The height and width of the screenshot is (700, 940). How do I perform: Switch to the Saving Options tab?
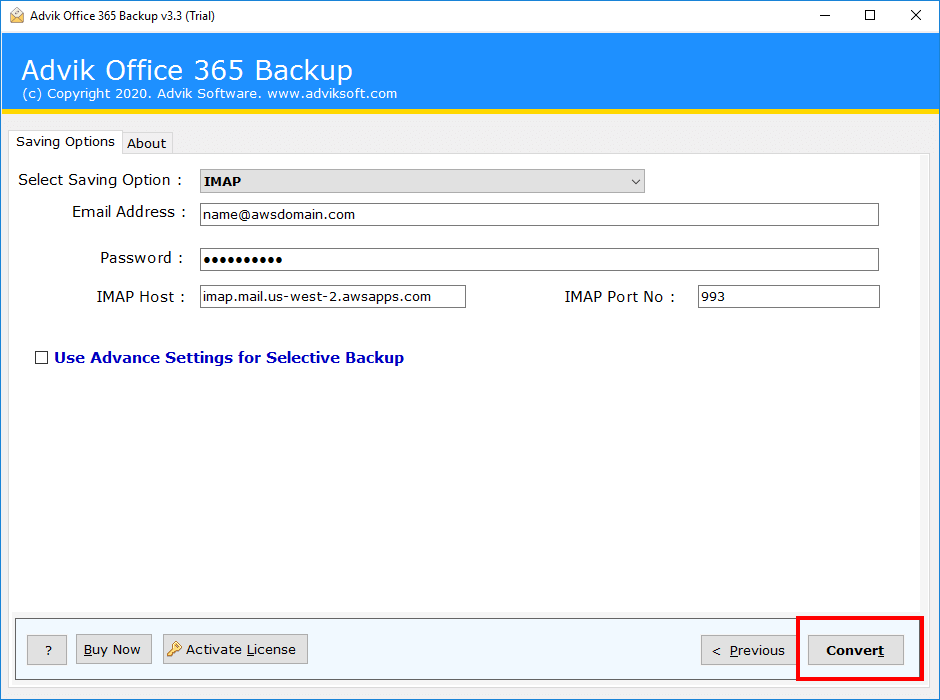tap(65, 142)
